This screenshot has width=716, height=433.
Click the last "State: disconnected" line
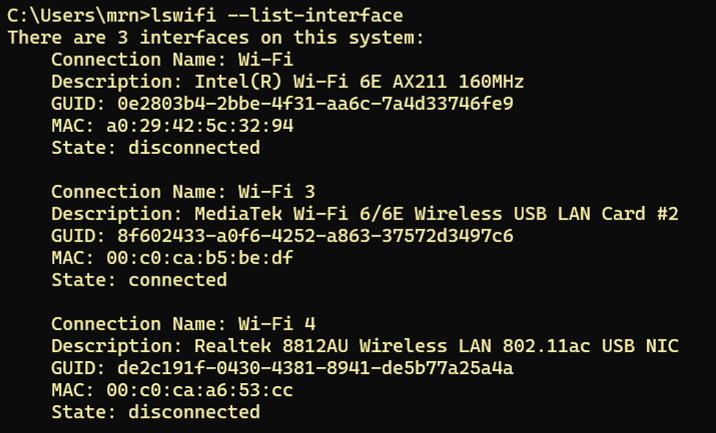(155, 412)
